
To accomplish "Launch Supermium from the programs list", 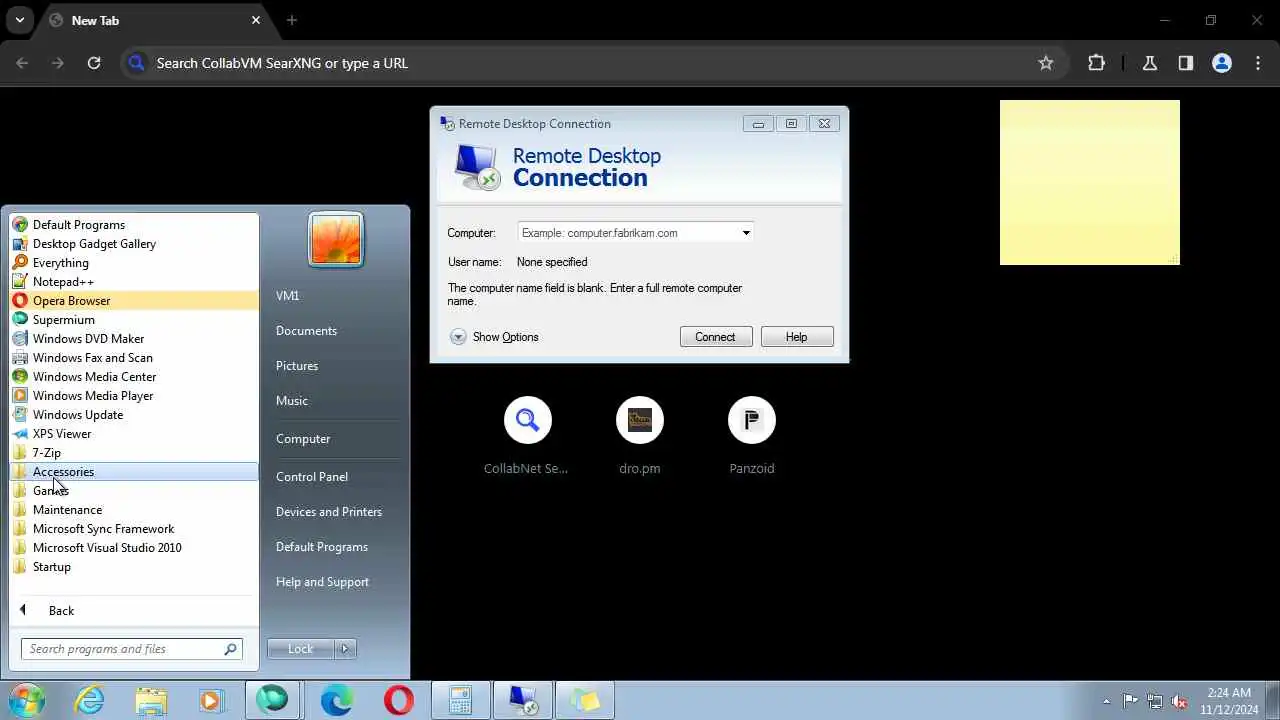I will (x=134, y=320).
